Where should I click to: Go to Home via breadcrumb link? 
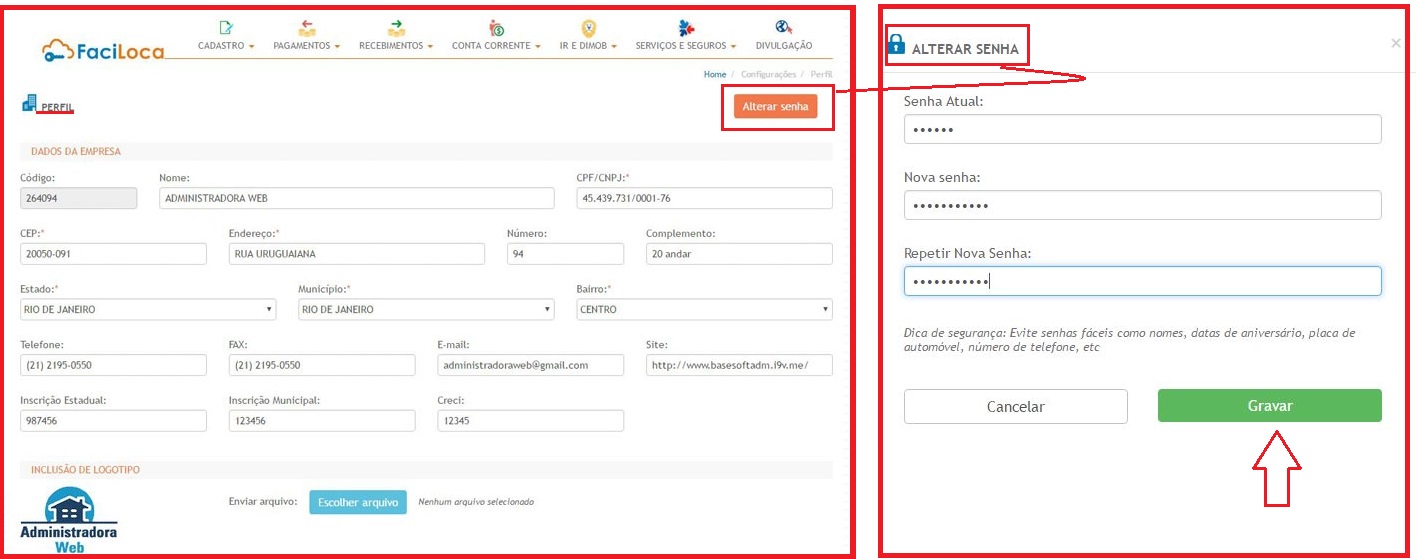click(714, 74)
